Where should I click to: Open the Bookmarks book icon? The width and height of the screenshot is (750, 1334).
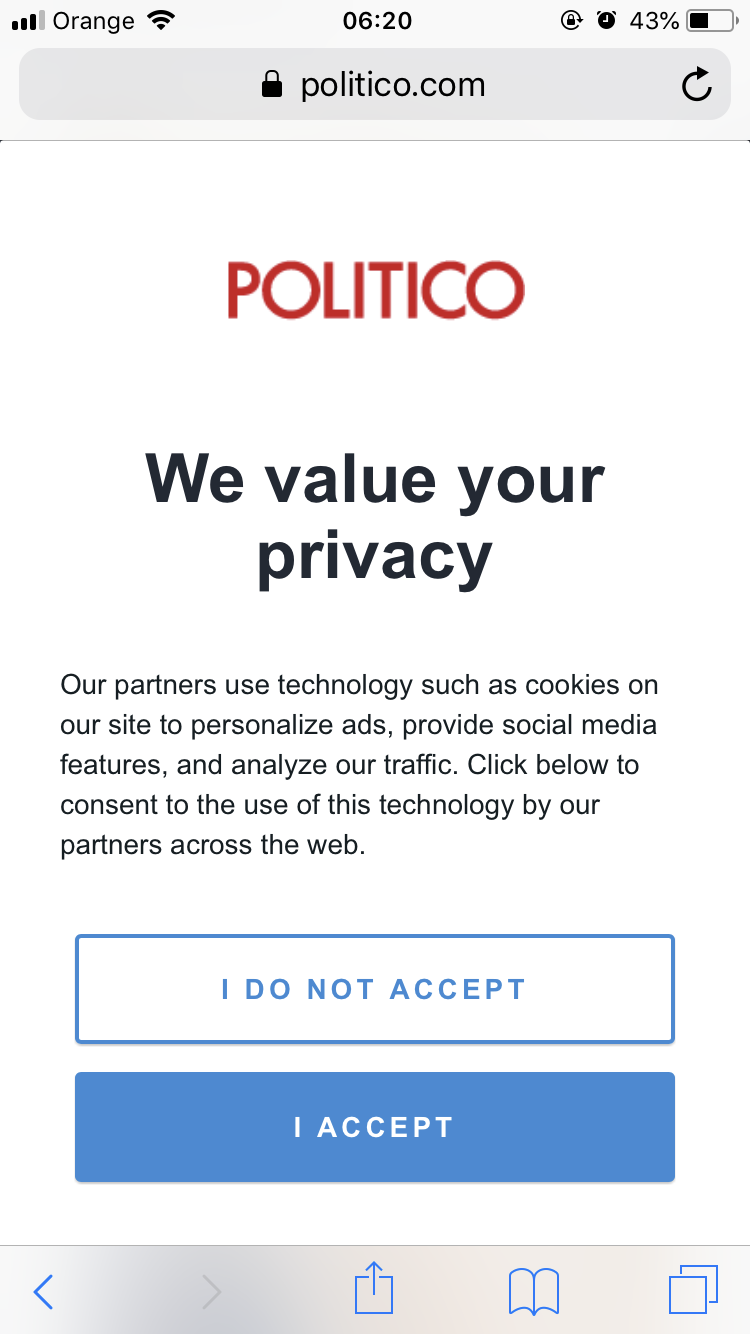coord(534,1291)
